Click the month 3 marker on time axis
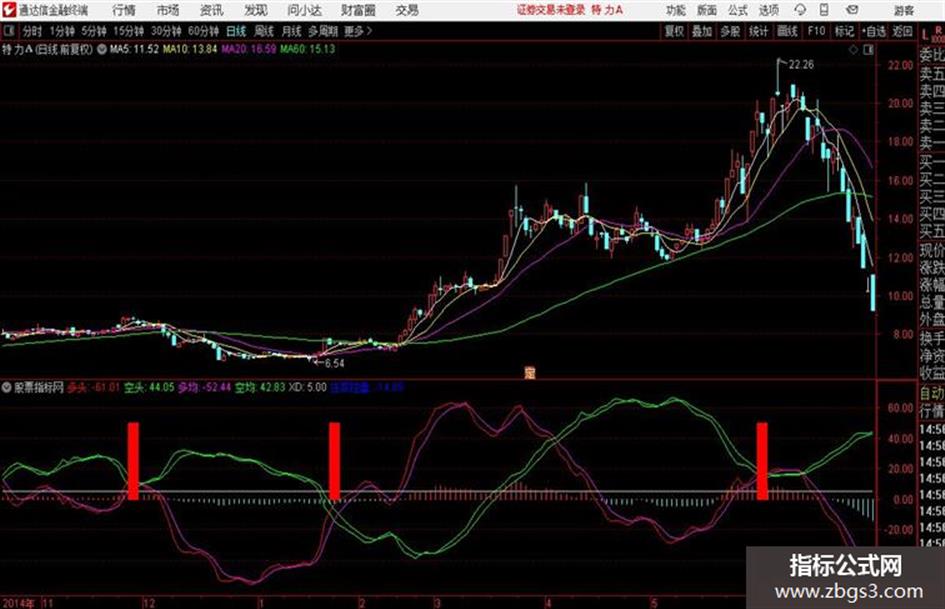 [437, 603]
